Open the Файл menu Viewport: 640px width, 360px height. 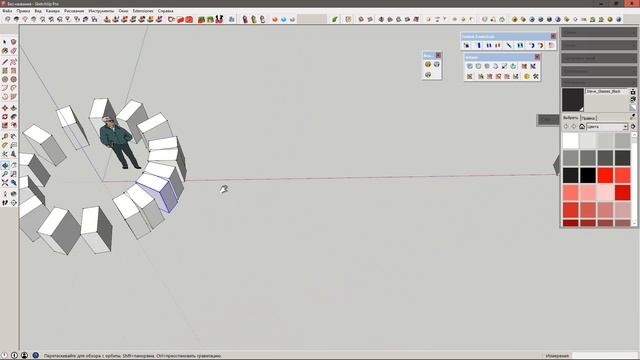coord(7,11)
